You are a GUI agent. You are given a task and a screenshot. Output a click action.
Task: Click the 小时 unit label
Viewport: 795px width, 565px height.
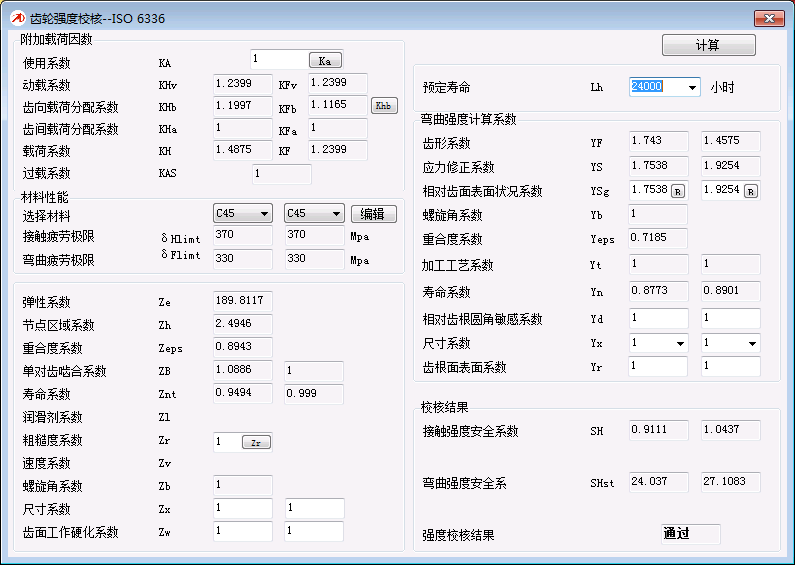pos(722,88)
